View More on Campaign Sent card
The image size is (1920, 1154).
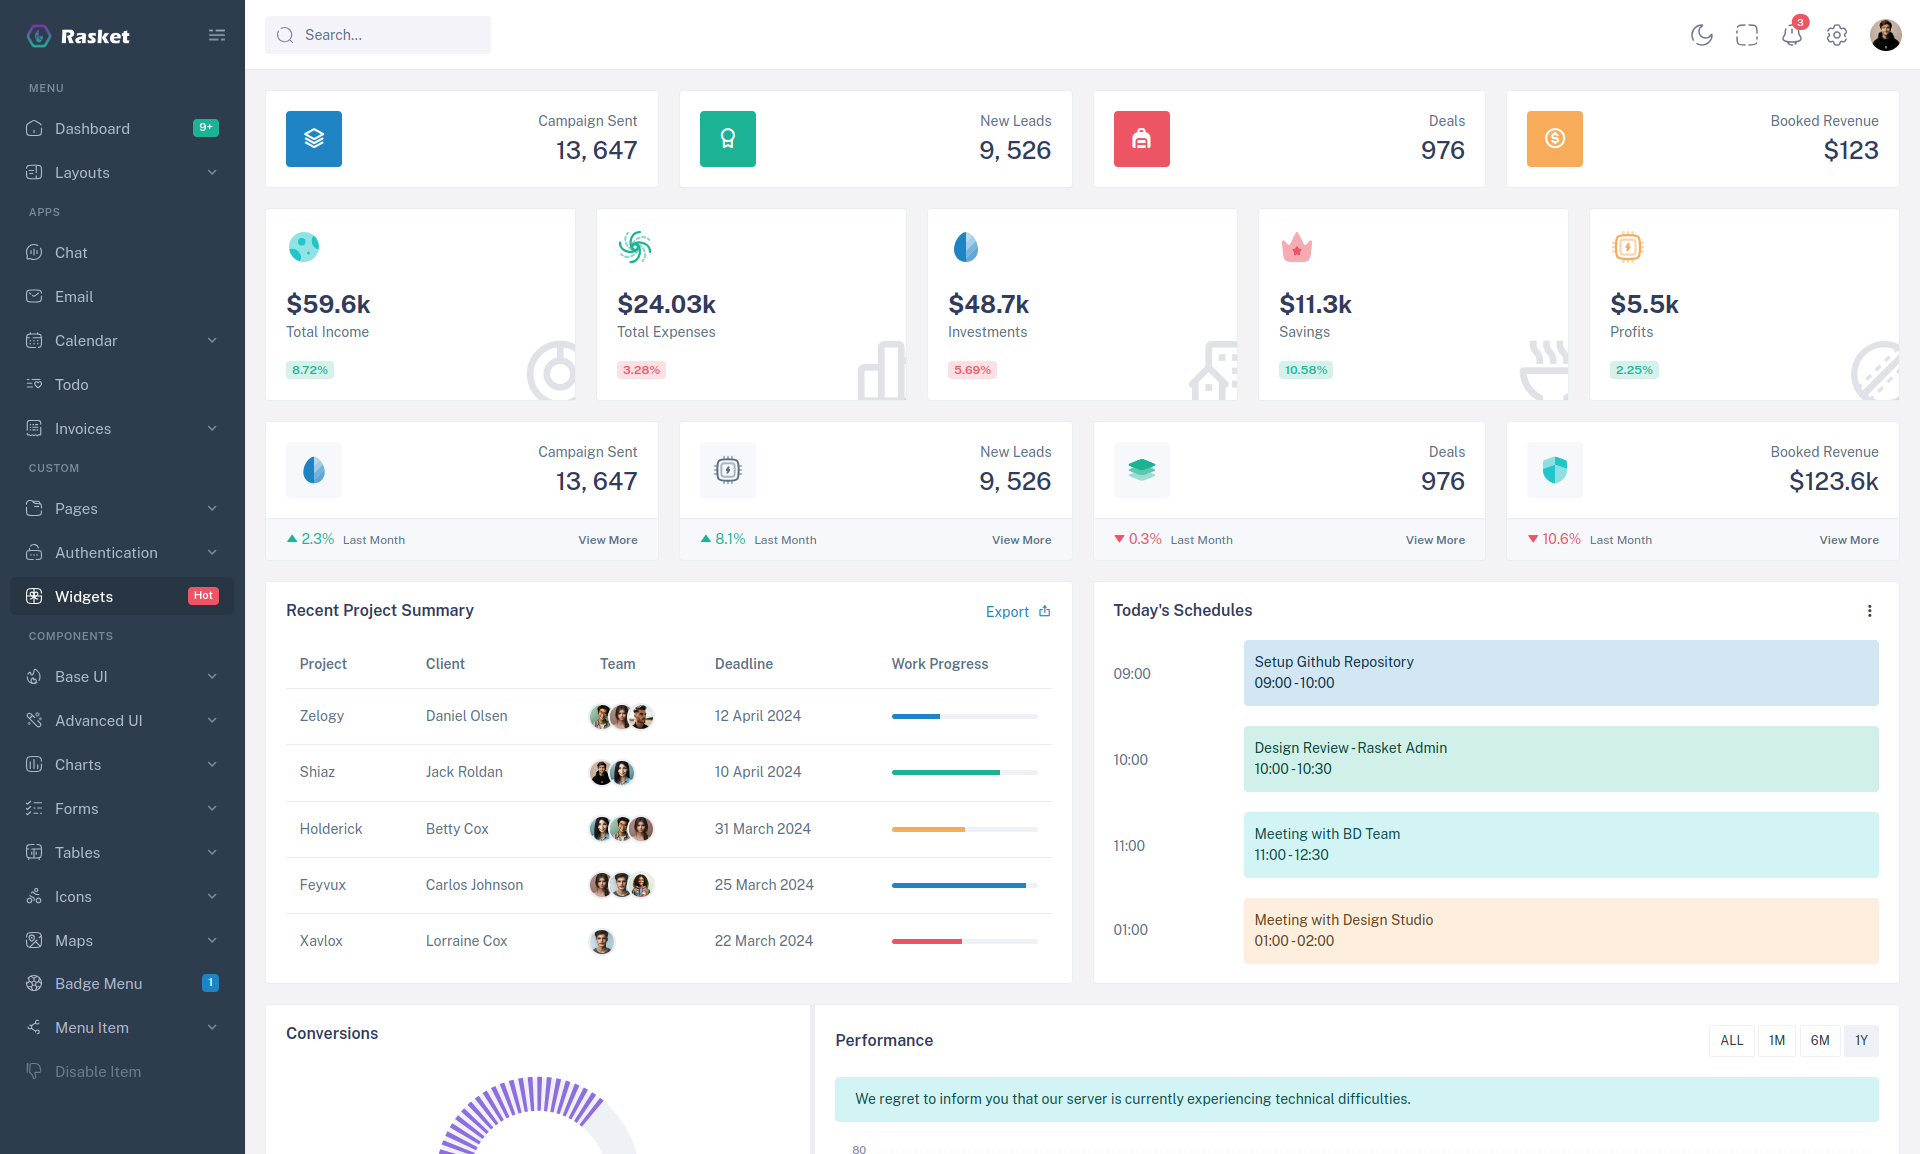point(608,540)
